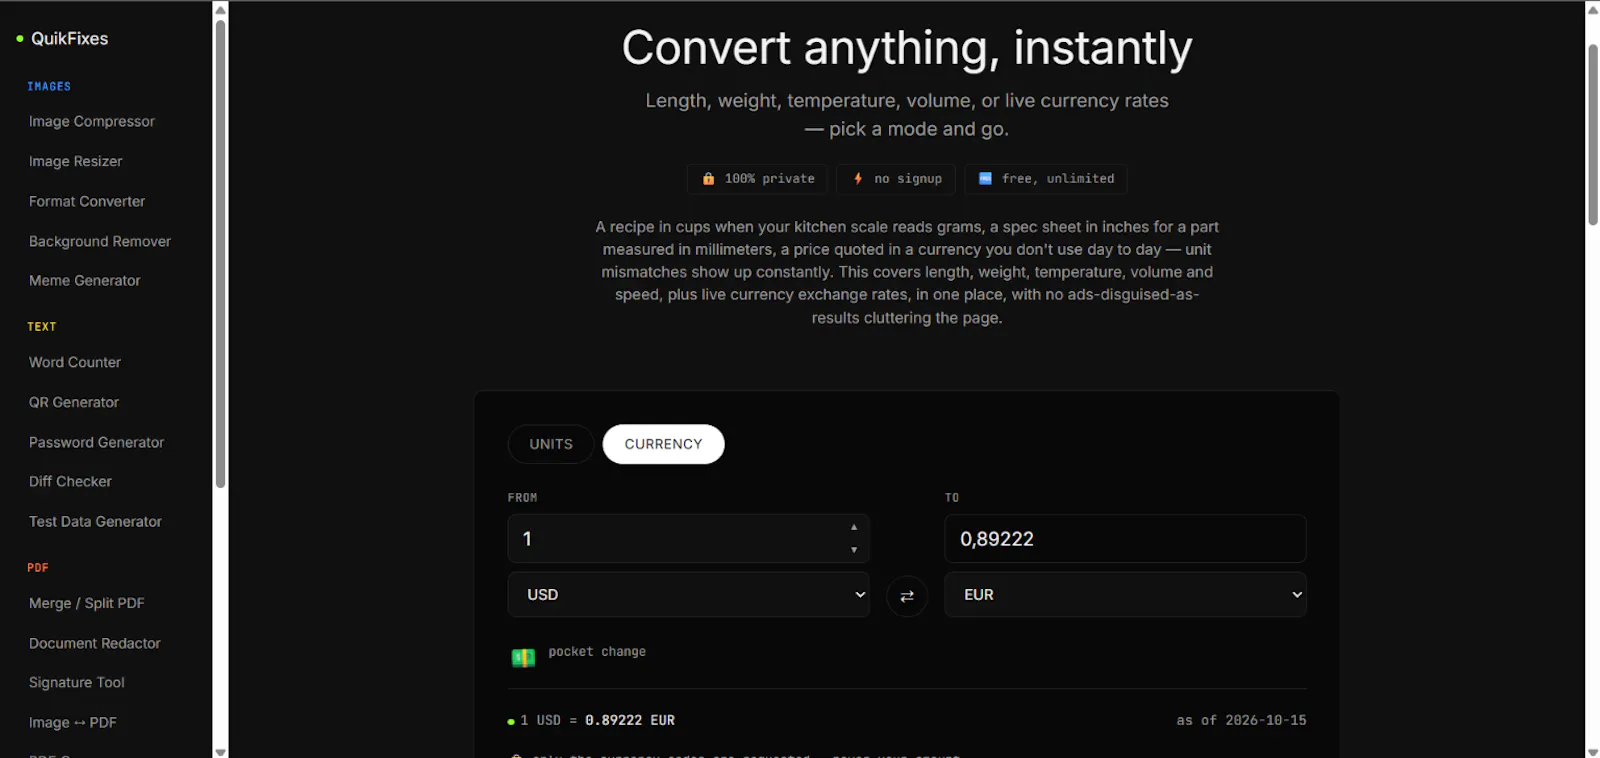Open Image Compressor in the sidebar
Viewport: 1600px width, 758px height.
click(x=92, y=121)
